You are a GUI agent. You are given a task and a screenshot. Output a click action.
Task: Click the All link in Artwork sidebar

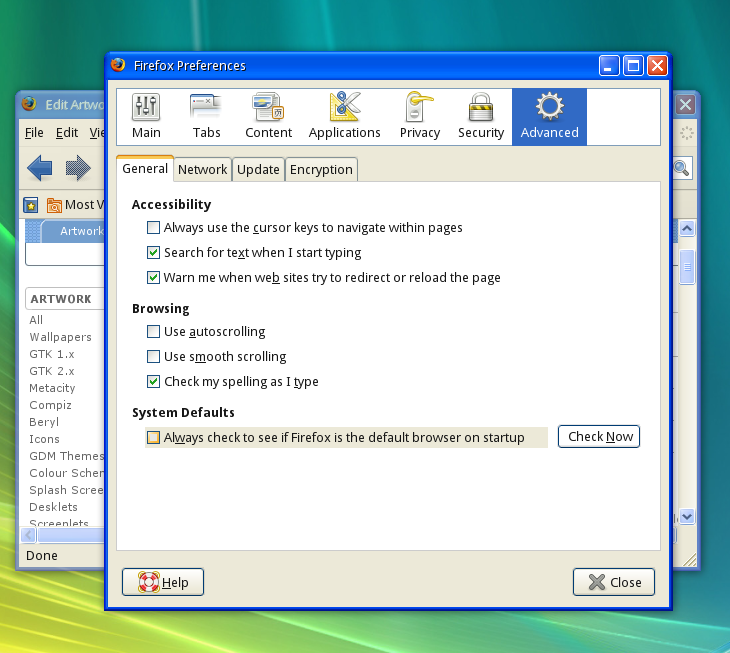coord(36,320)
